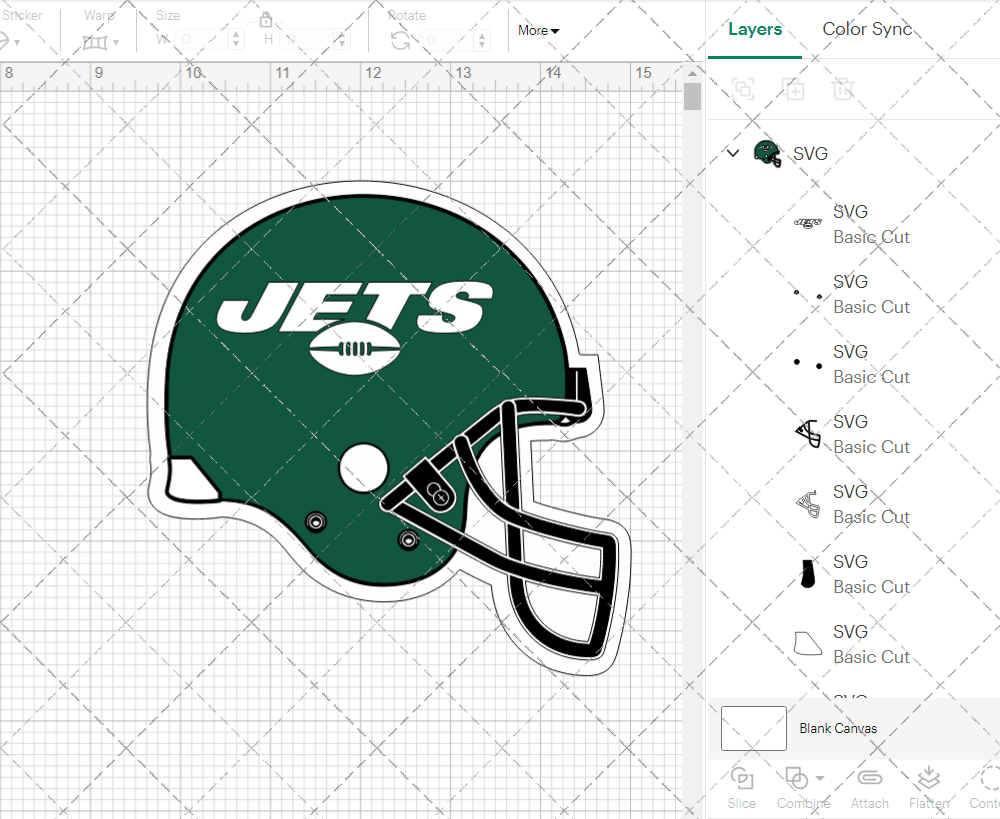Click the Warp tool icon
The height and width of the screenshot is (819, 1000).
coord(94,42)
